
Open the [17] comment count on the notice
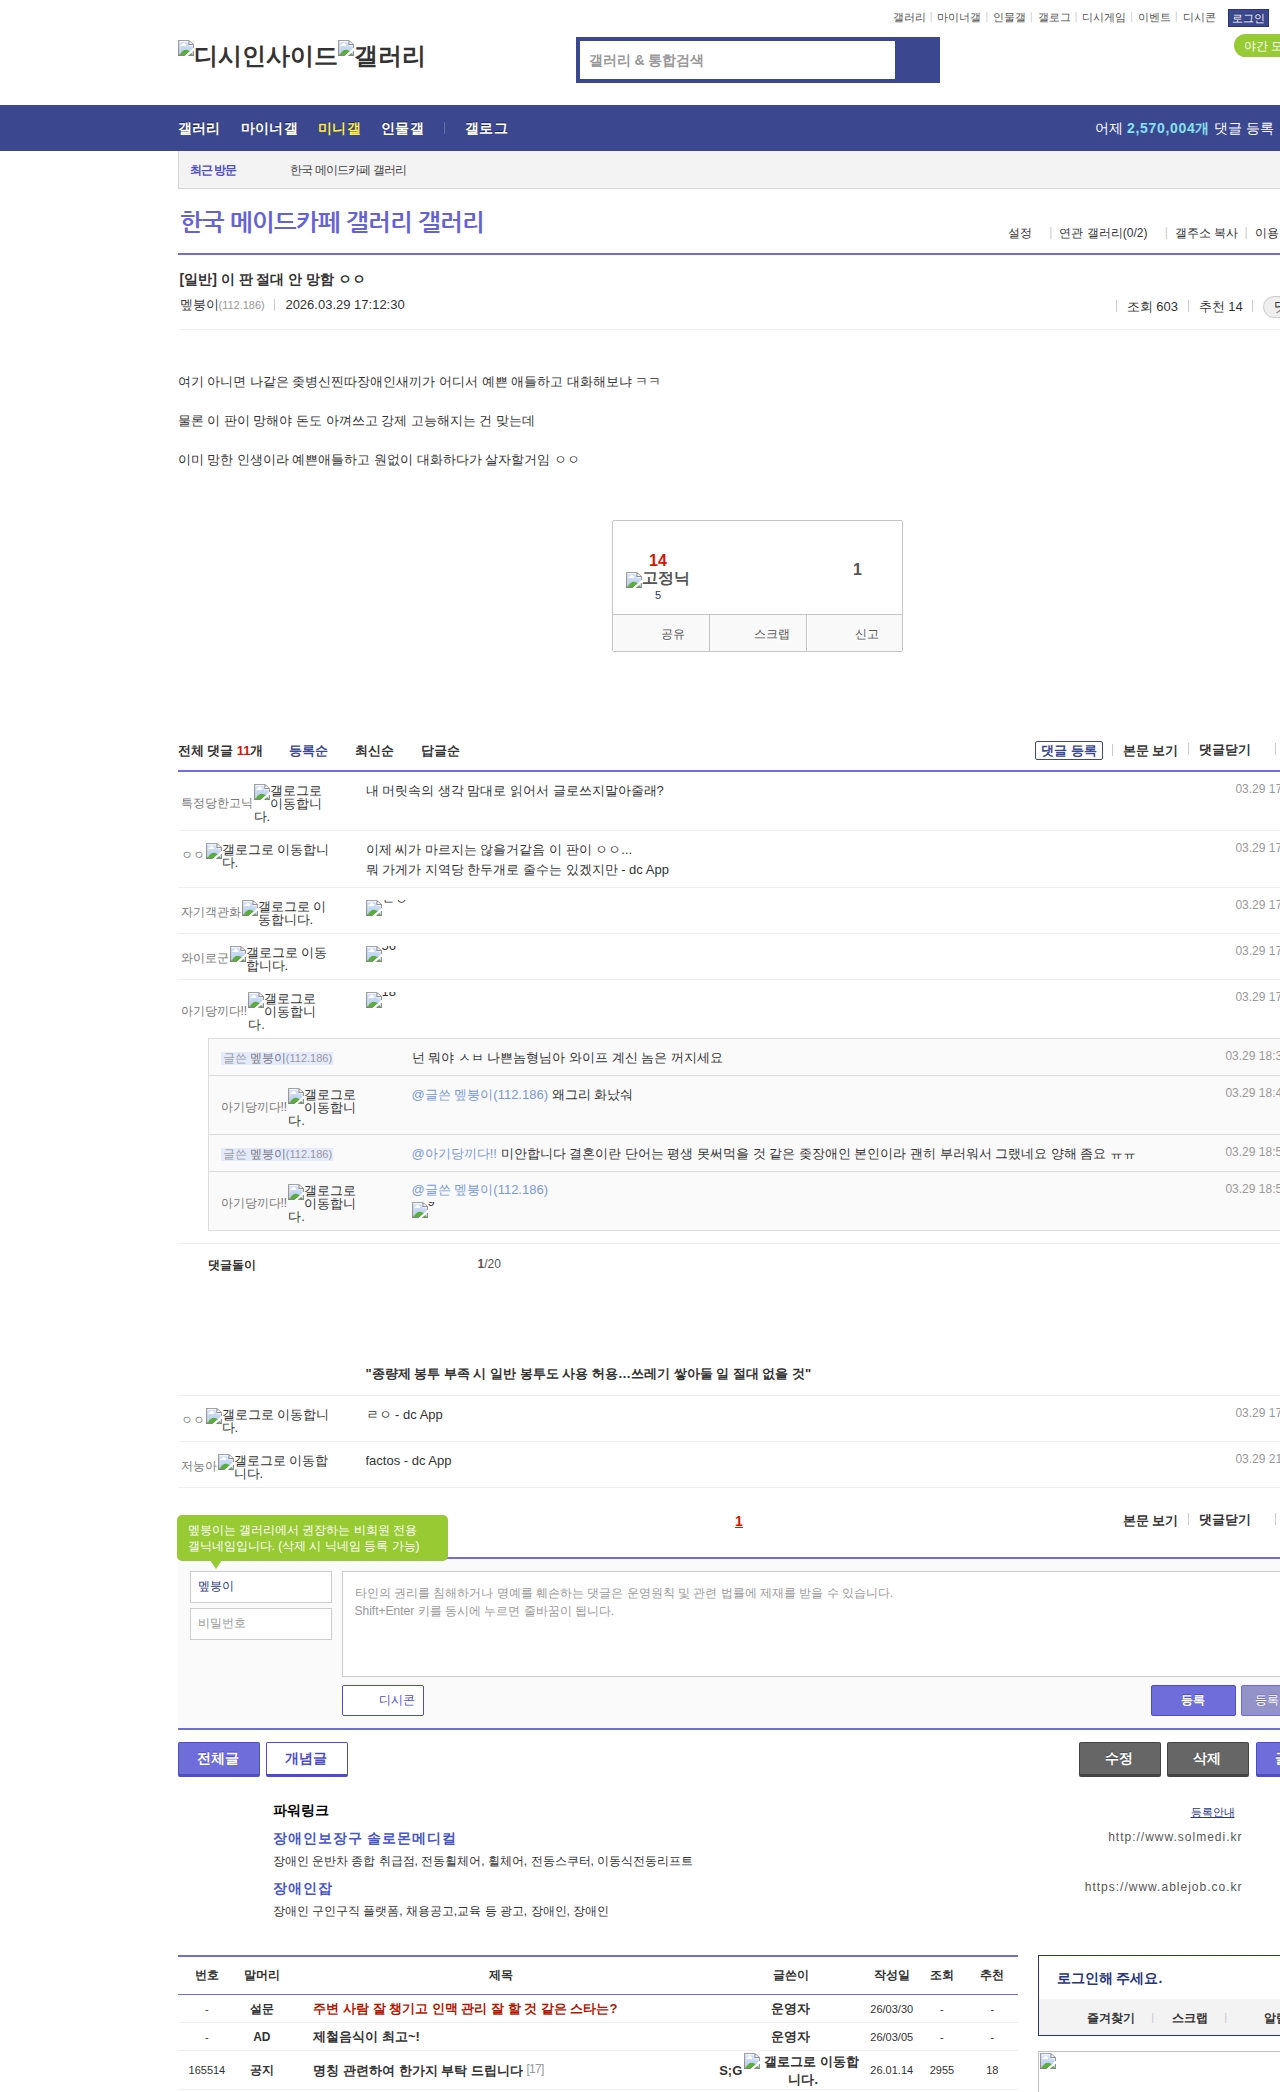[536, 2069]
